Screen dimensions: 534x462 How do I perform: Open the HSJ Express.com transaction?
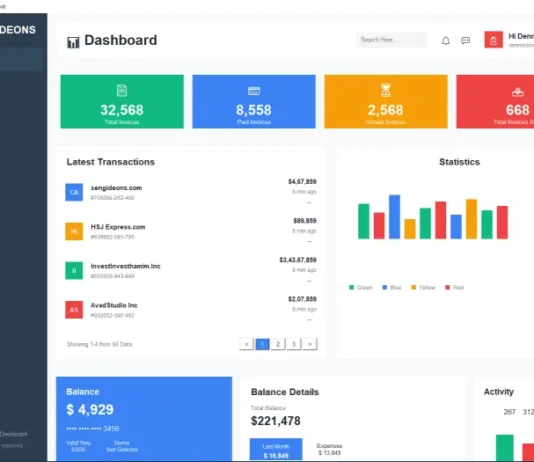click(x=118, y=227)
